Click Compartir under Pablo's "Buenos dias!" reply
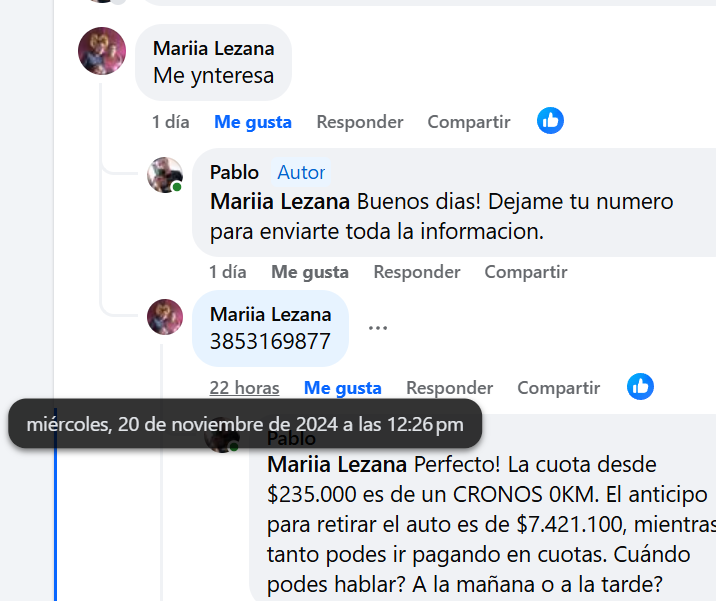Image resolution: width=716 pixels, height=601 pixels. (x=526, y=272)
